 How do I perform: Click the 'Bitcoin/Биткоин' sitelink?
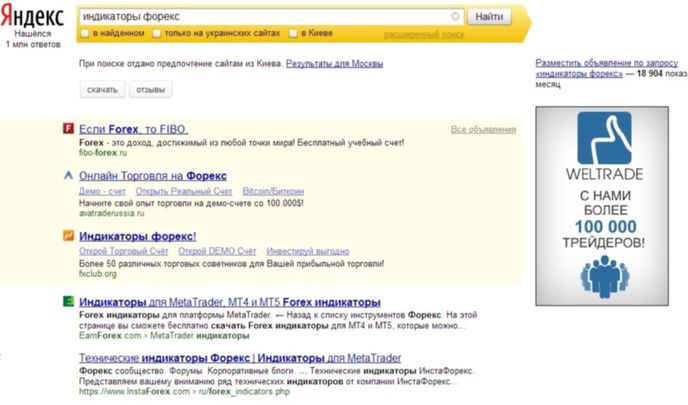tap(273, 191)
